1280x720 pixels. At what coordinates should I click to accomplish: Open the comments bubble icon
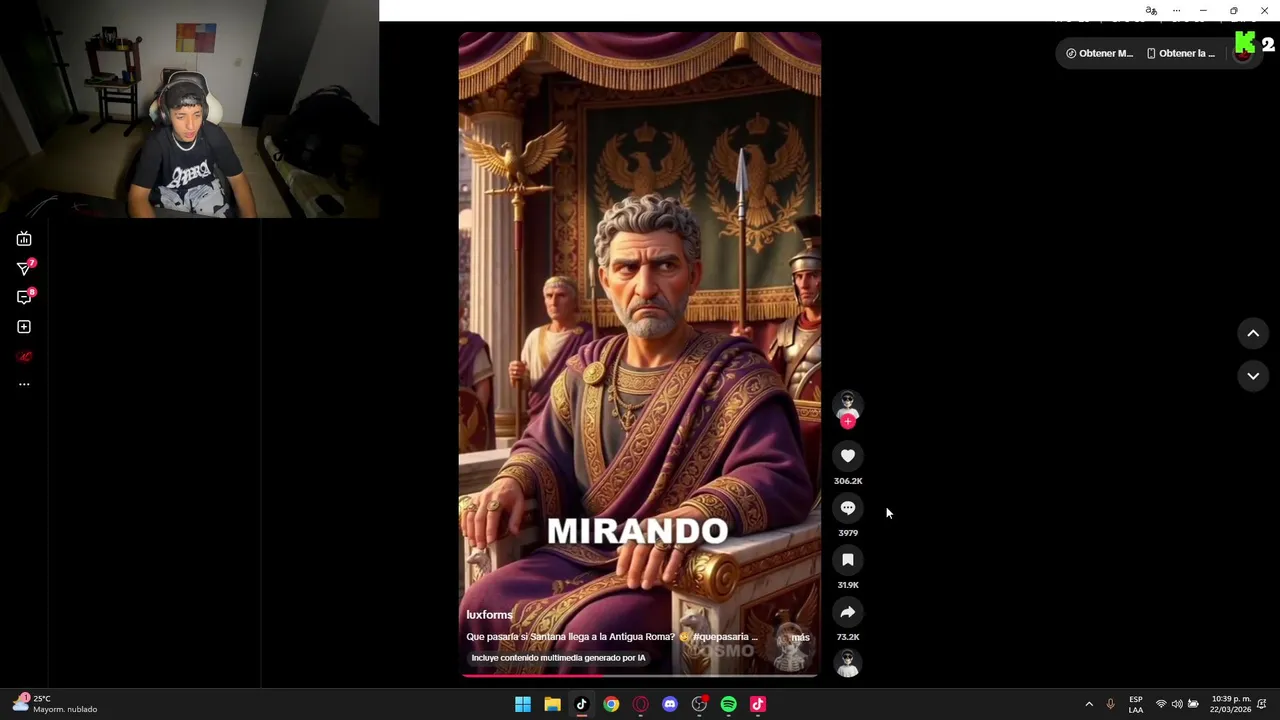point(848,508)
